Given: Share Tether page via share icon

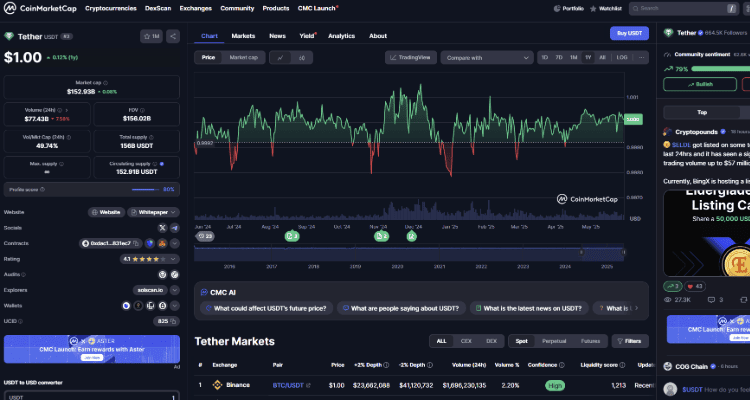Looking at the screenshot, I should 173,36.
